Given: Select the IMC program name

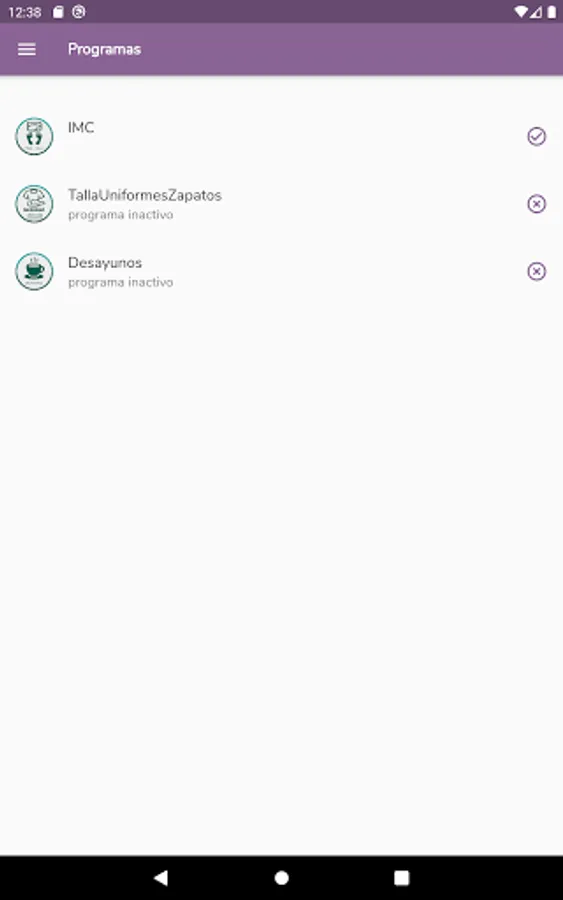Looking at the screenshot, I should tap(81, 127).
